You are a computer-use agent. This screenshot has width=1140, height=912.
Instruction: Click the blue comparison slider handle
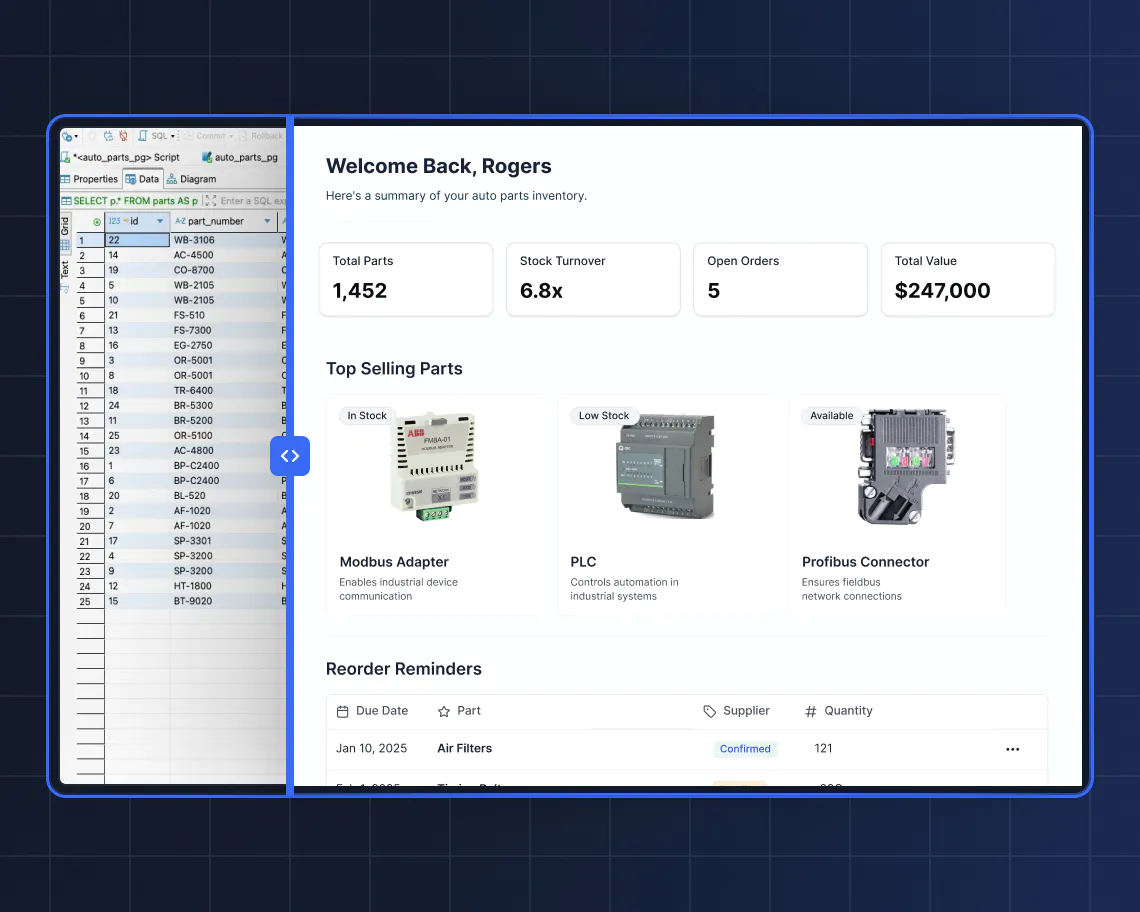(290, 456)
